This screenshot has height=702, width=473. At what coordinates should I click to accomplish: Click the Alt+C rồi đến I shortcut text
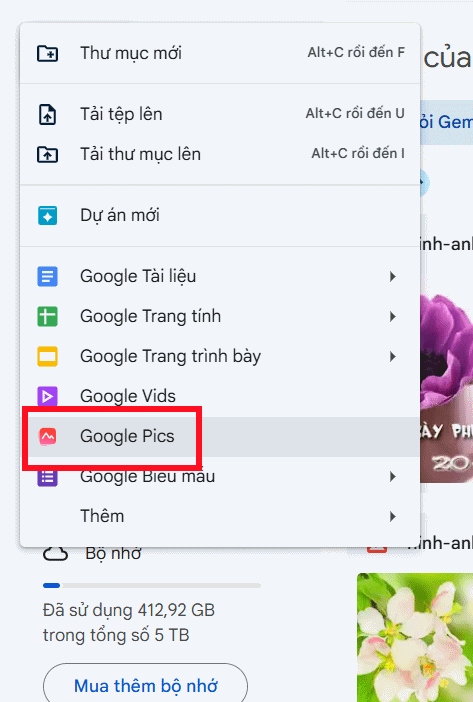[x=358, y=154]
